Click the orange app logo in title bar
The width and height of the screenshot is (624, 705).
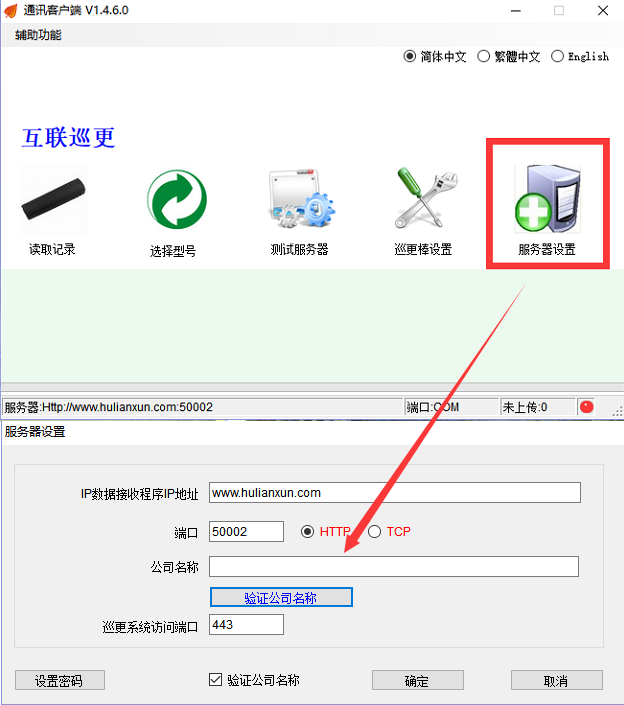pyautogui.click(x=10, y=10)
